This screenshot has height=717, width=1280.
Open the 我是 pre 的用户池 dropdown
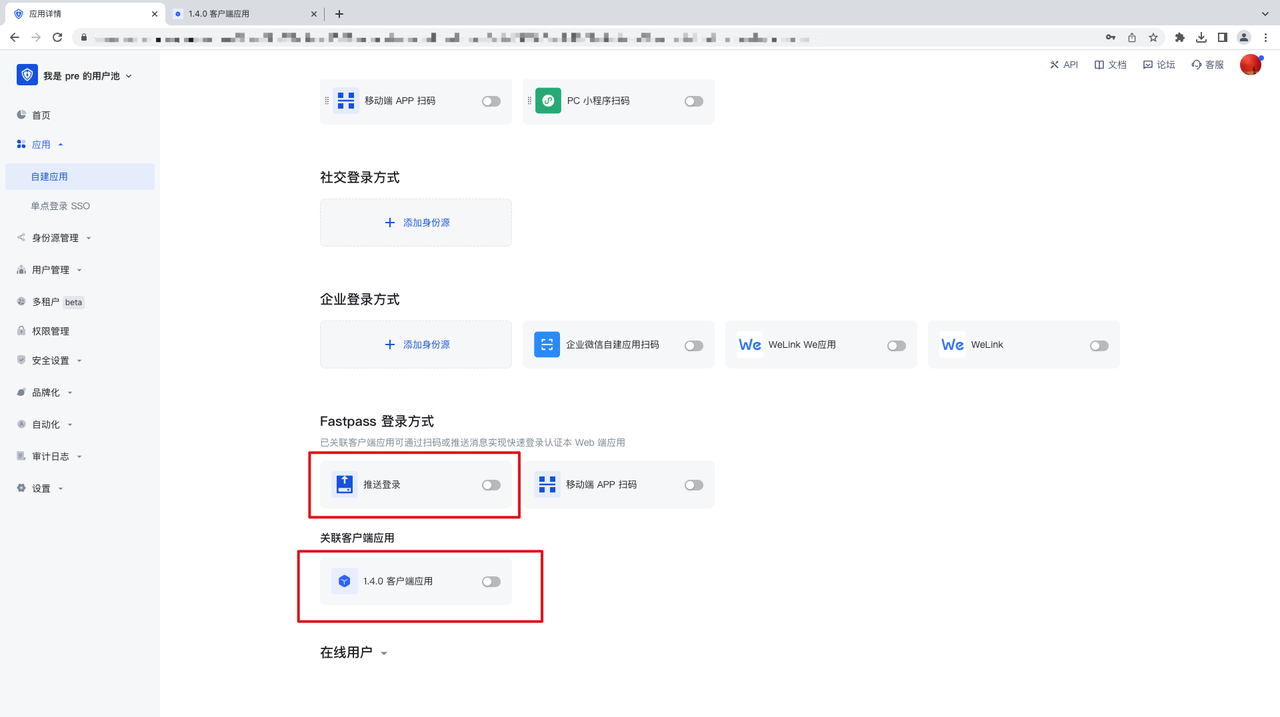(80, 74)
